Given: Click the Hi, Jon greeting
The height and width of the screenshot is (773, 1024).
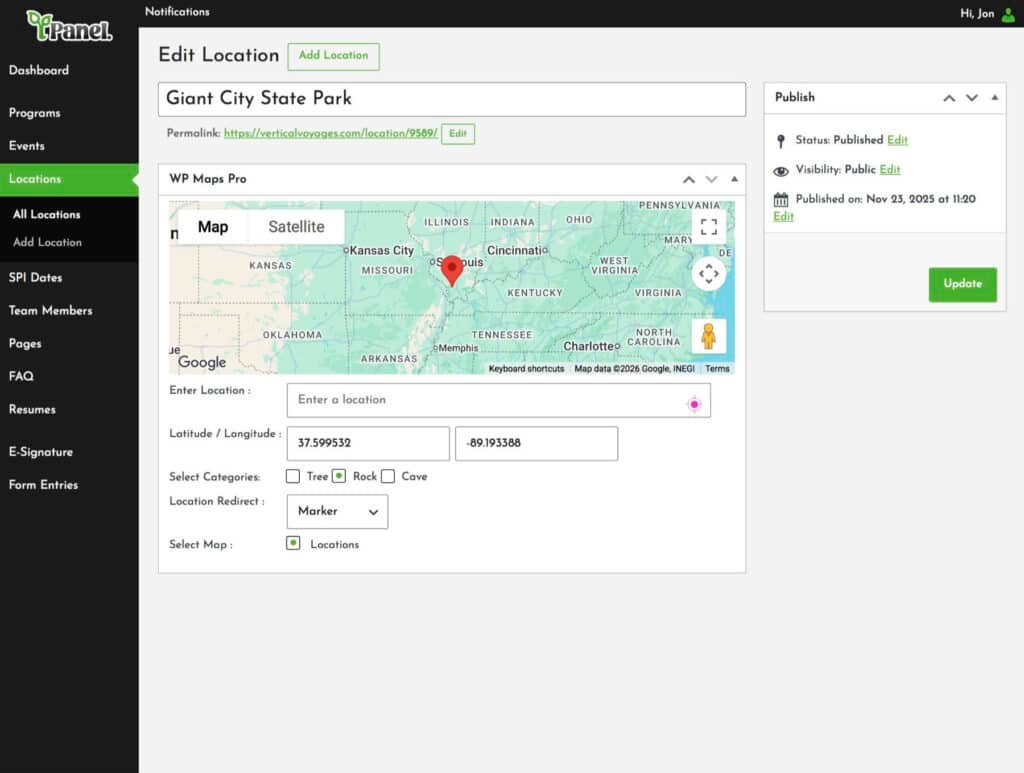Looking at the screenshot, I should click(977, 14).
